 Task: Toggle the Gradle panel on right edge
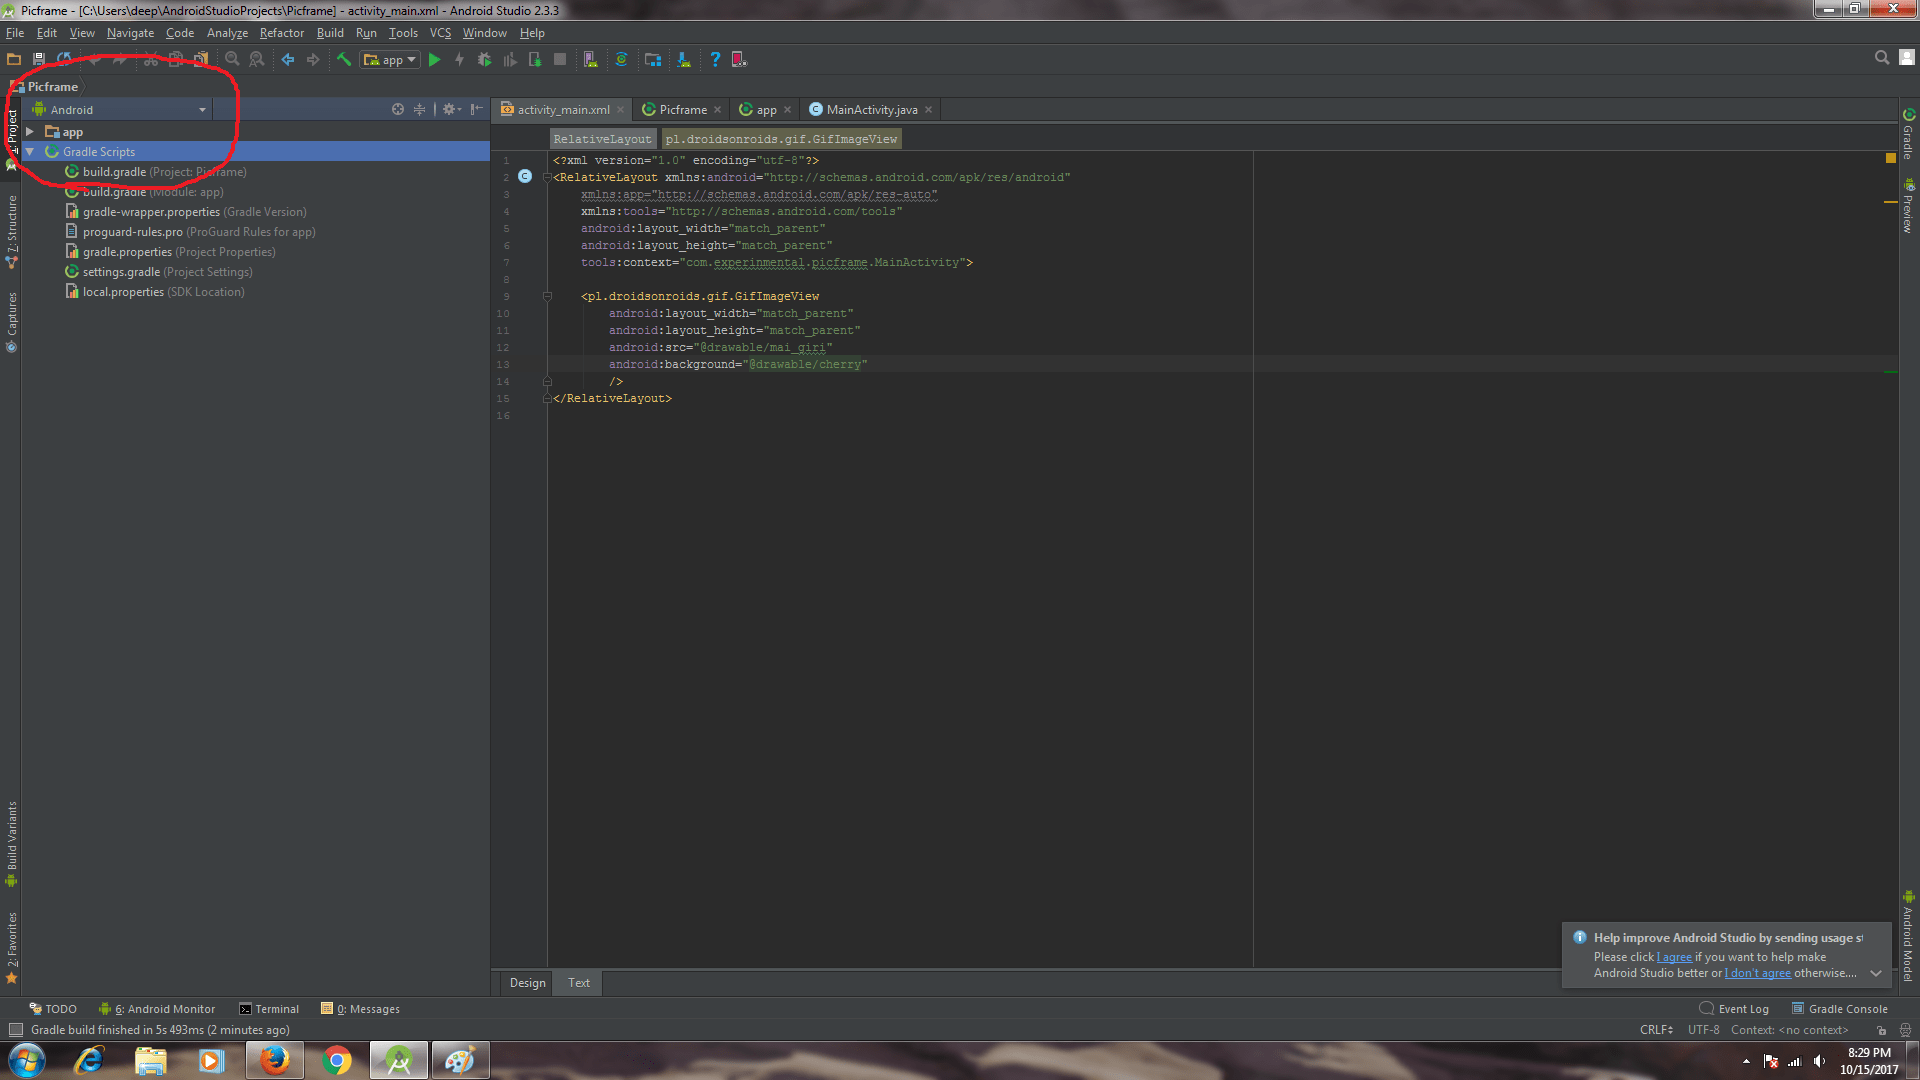click(1908, 138)
